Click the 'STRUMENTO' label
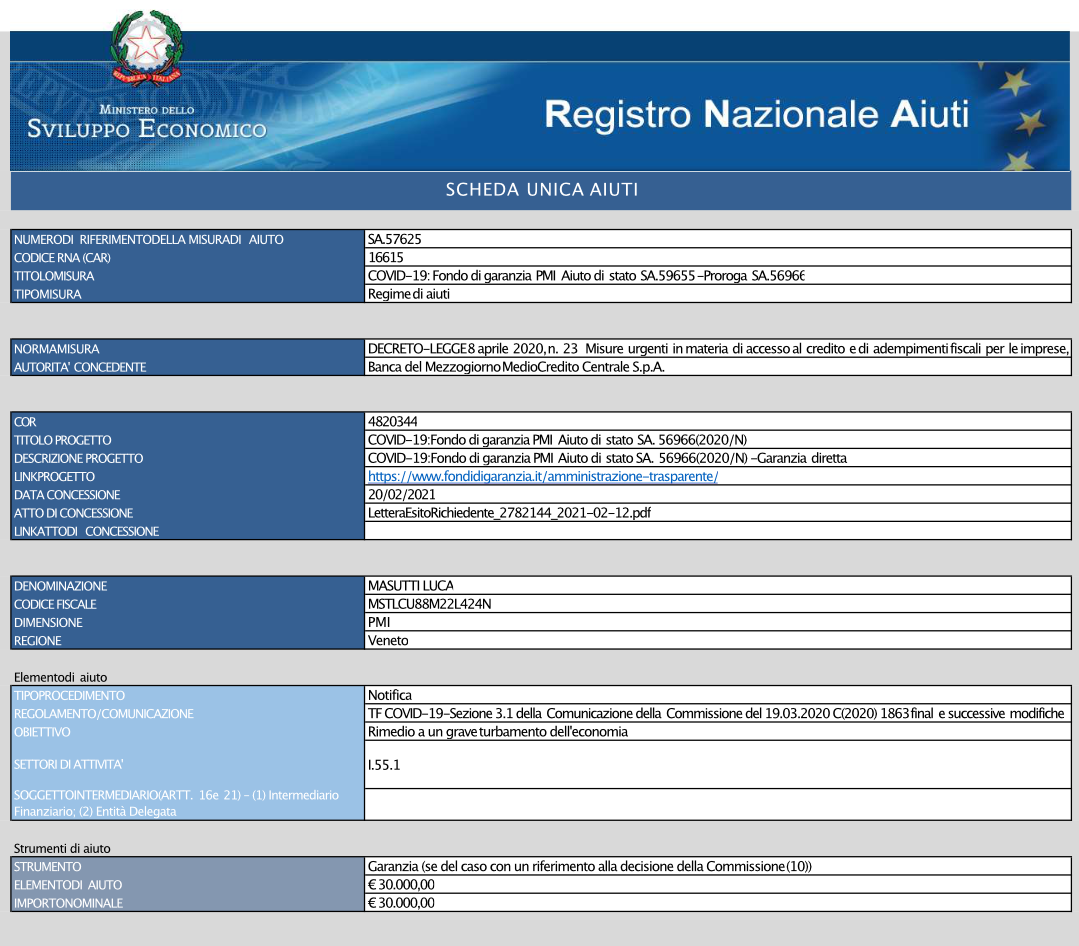The width and height of the screenshot is (1079, 946). click(x=47, y=866)
